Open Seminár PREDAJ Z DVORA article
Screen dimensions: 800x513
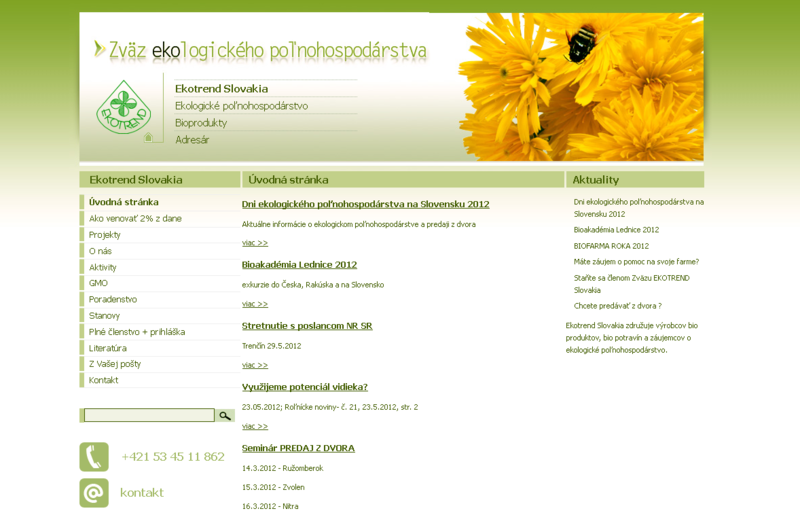pos(298,449)
